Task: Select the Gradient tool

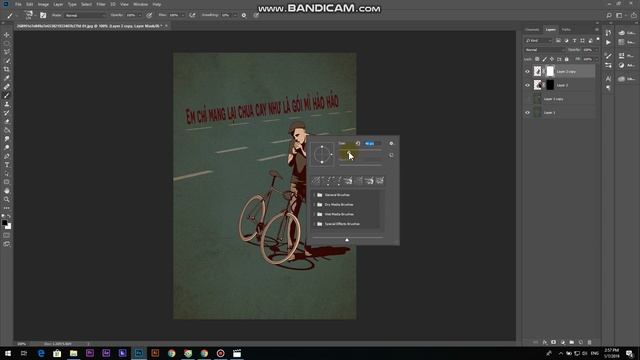Action: pos(7,130)
